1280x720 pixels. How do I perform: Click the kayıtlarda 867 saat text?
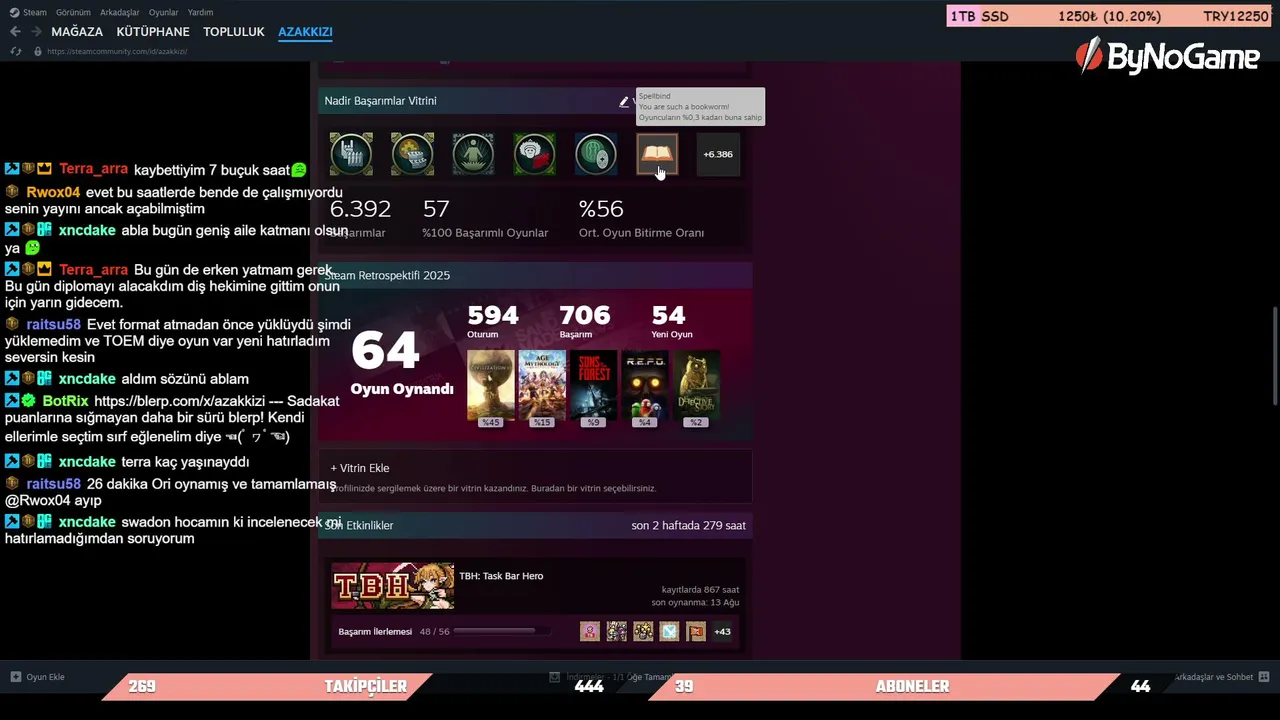coord(700,590)
